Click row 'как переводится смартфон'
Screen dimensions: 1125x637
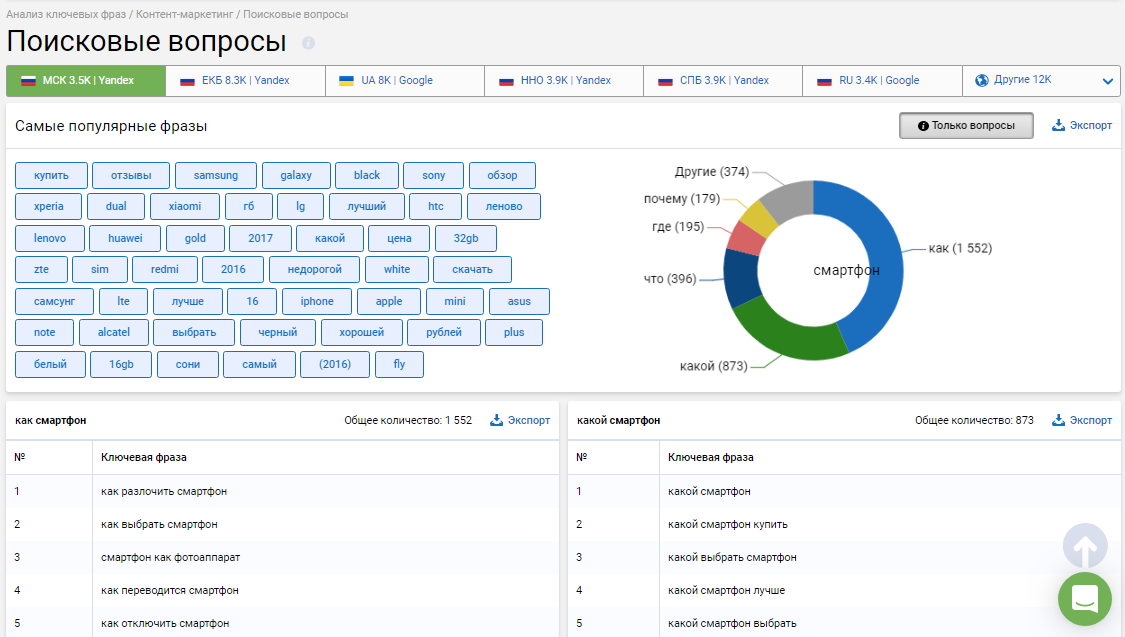tap(282, 590)
